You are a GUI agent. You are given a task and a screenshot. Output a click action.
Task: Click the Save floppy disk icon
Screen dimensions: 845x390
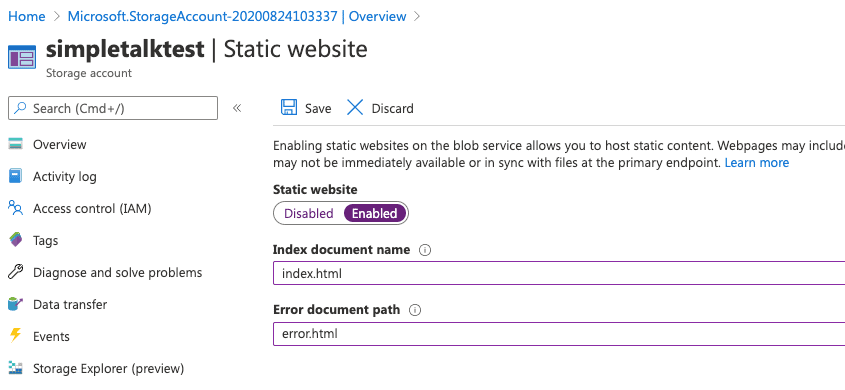coord(289,108)
